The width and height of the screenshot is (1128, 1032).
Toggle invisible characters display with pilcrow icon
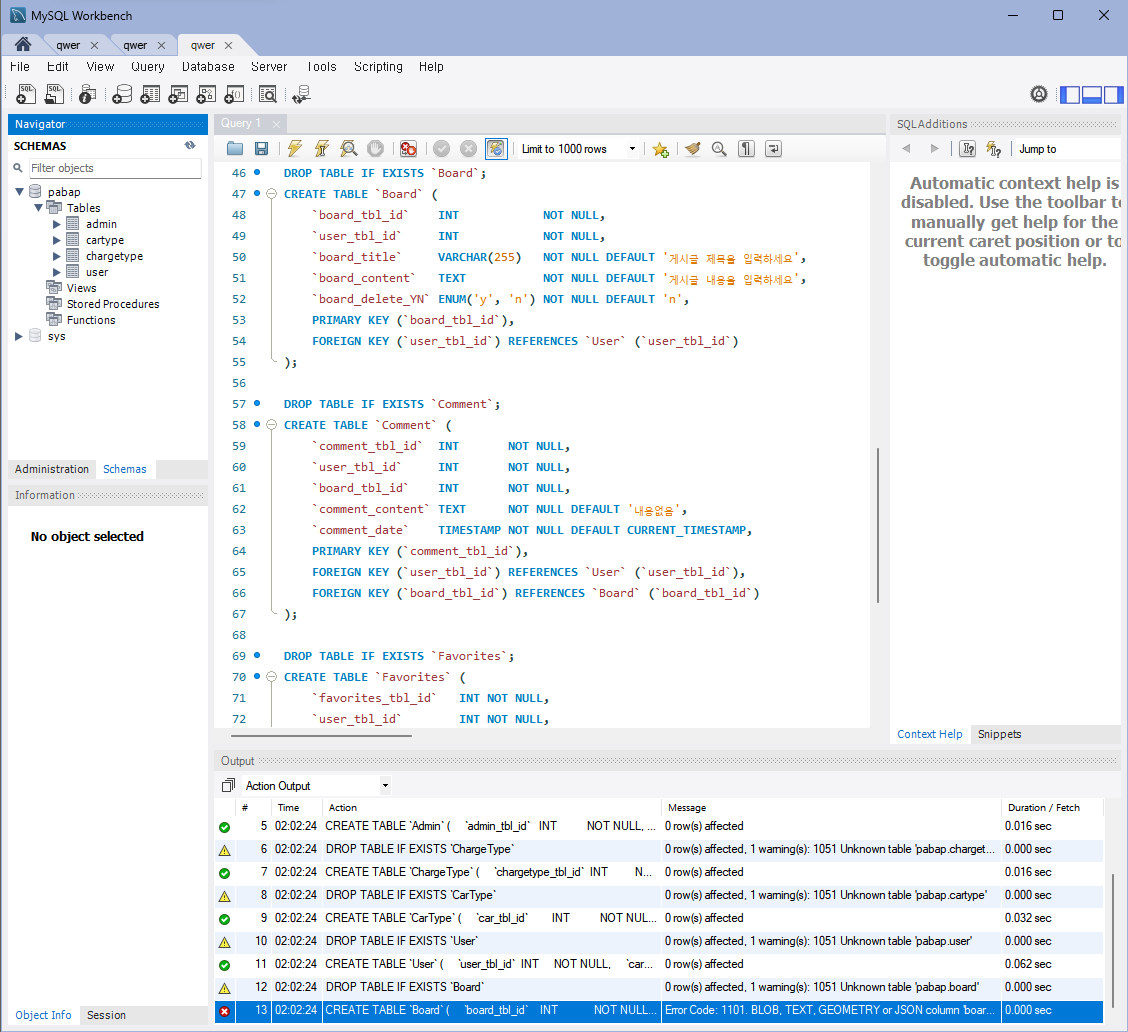click(x=746, y=148)
